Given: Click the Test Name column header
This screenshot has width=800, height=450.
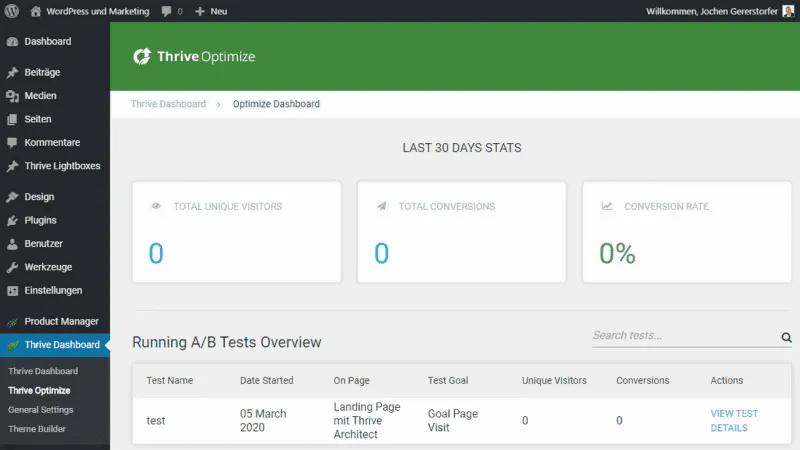Looking at the screenshot, I should coord(170,381).
